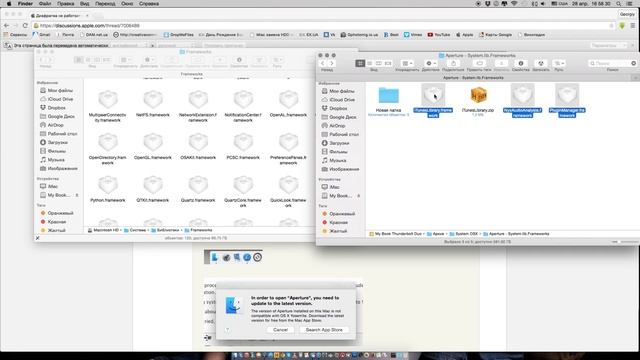Open the Action gear dropdown in the Aperture window
640x360 pixels.
tap(431, 63)
